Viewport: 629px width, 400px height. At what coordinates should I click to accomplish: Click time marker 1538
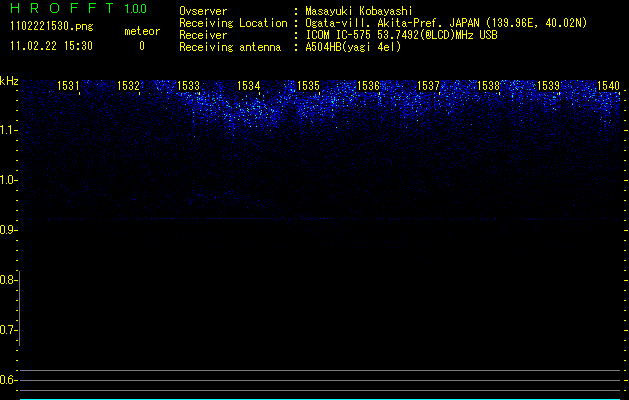pos(489,86)
